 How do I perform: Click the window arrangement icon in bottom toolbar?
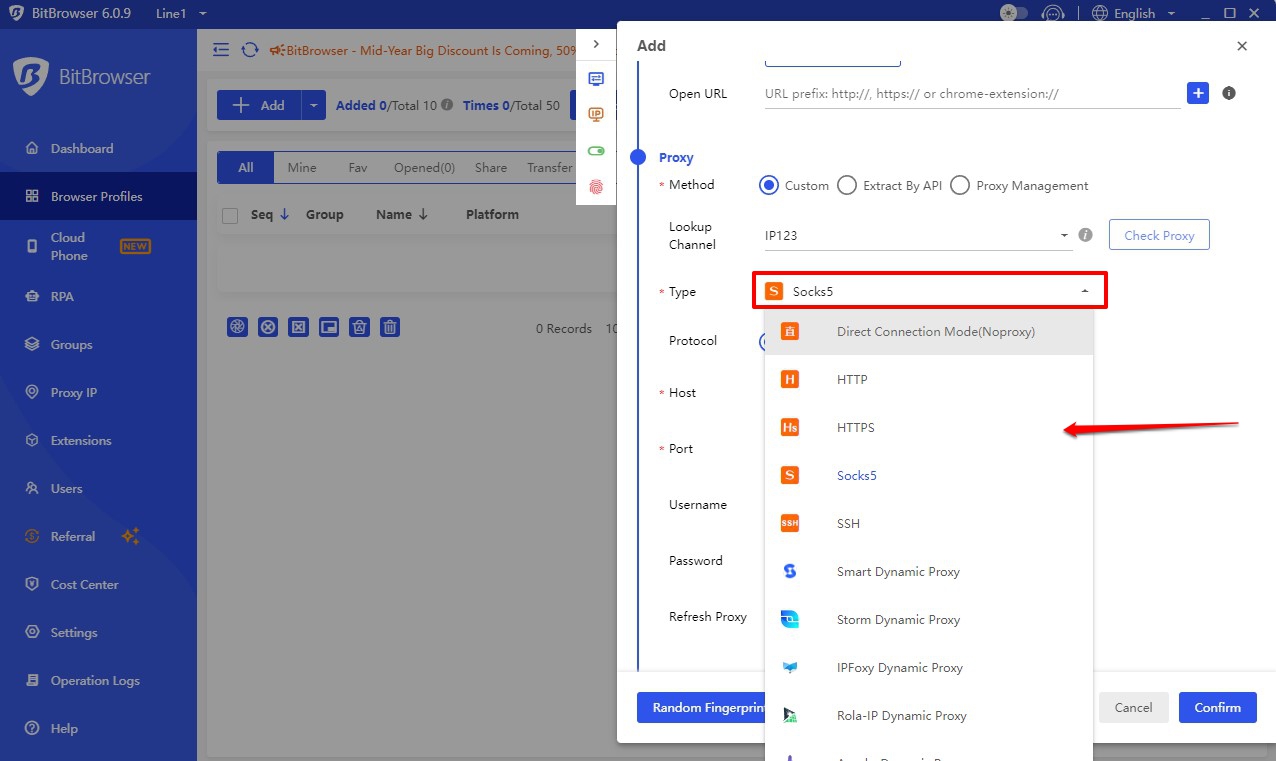[x=329, y=327]
